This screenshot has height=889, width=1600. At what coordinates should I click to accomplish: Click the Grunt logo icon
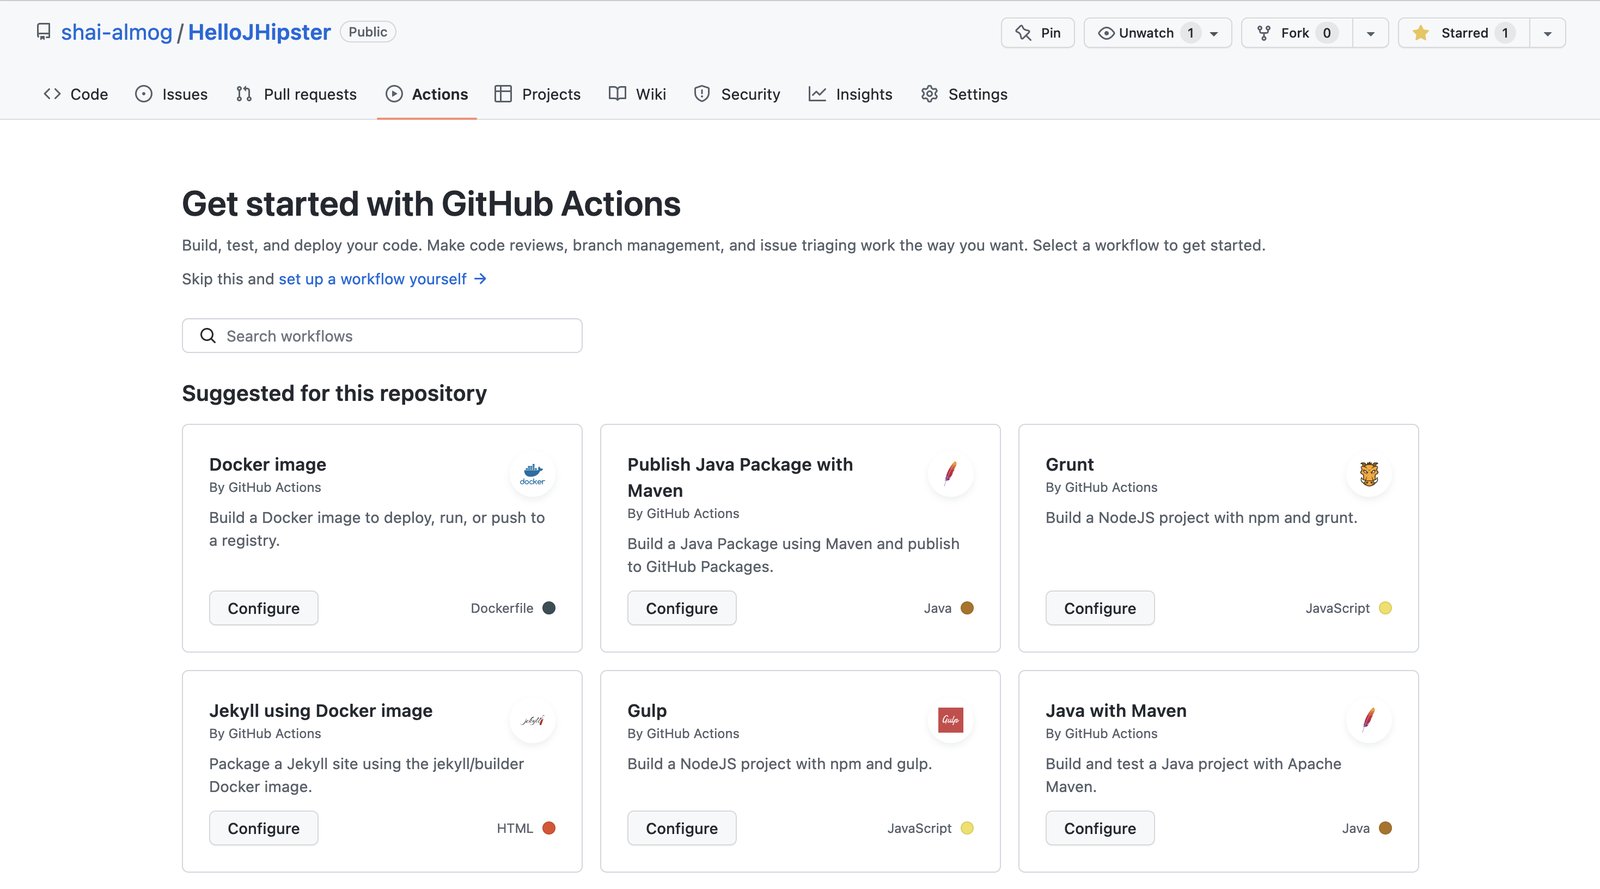tap(1369, 474)
